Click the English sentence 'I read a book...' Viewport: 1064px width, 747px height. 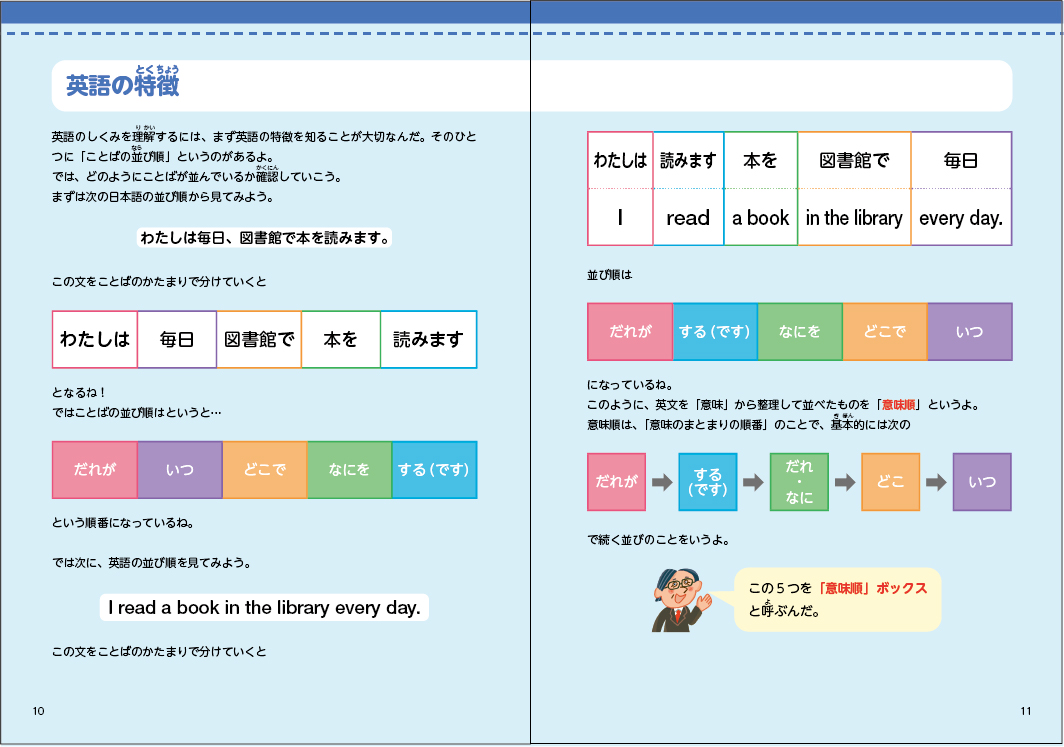(x=264, y=607)
